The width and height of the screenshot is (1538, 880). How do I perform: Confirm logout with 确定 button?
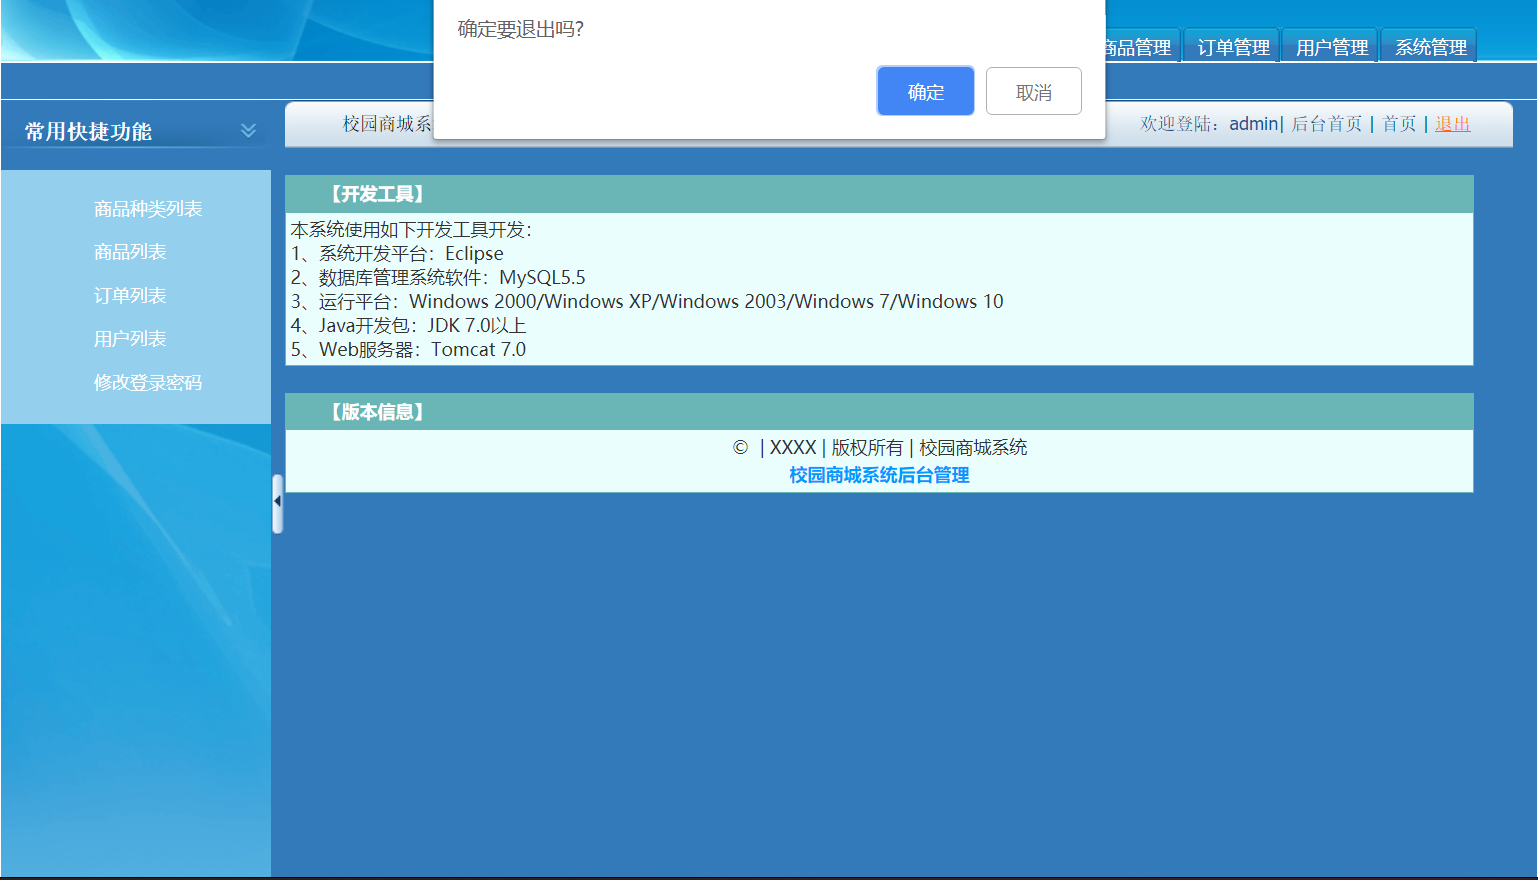[x=925, y=91]
